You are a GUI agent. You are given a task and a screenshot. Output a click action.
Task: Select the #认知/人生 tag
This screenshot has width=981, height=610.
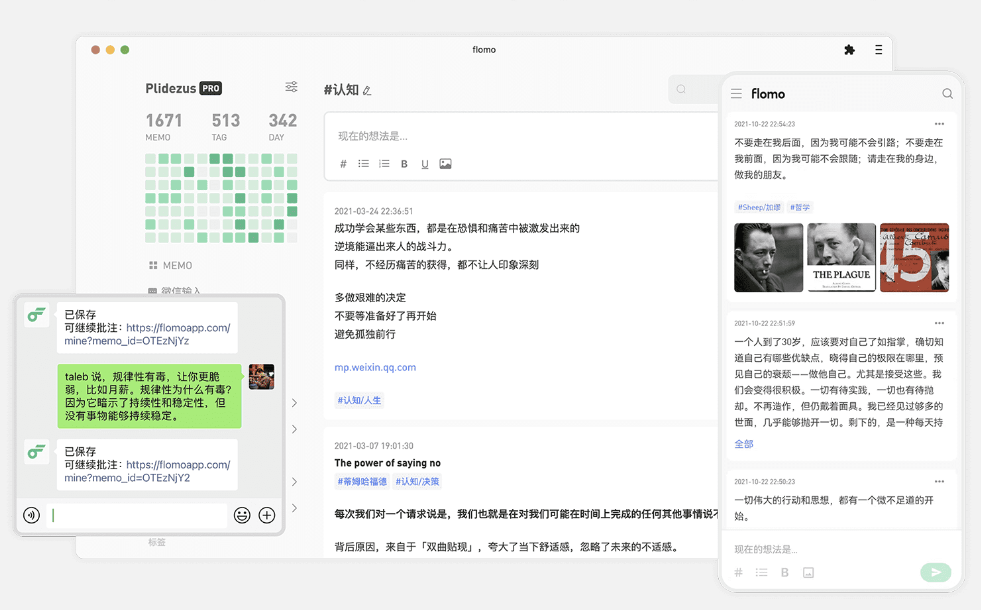[359, 400]
